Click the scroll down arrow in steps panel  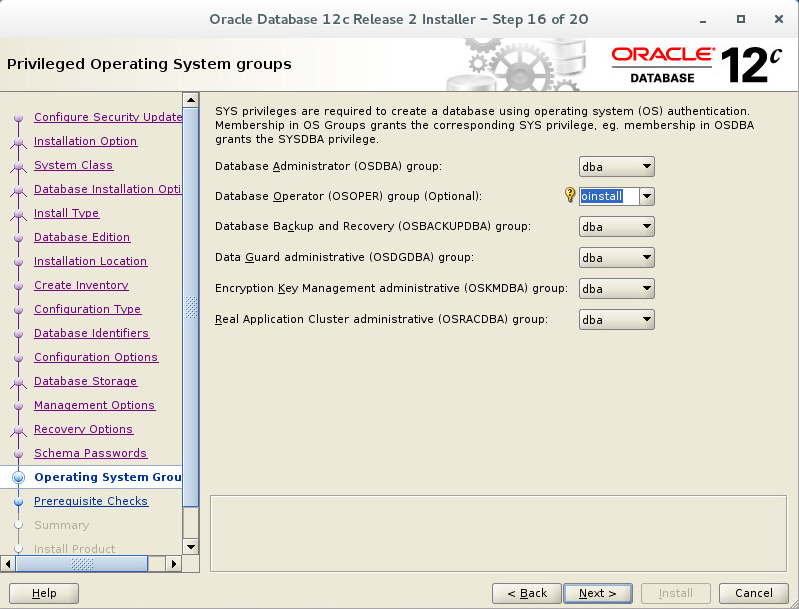pyautogui.click(x=191, y=547)
